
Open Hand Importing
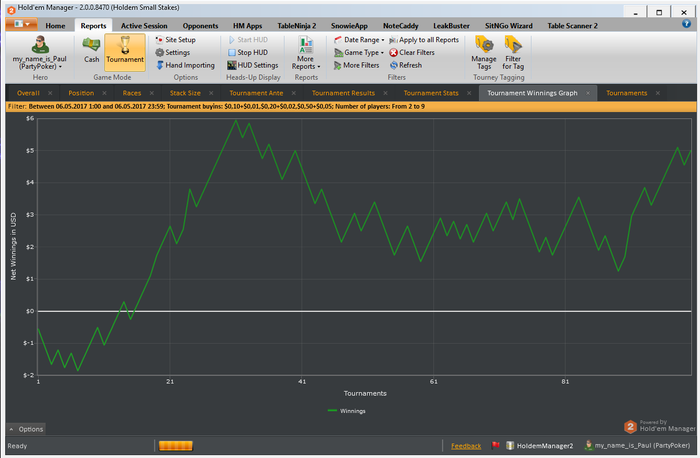click(x=185, y=65)
